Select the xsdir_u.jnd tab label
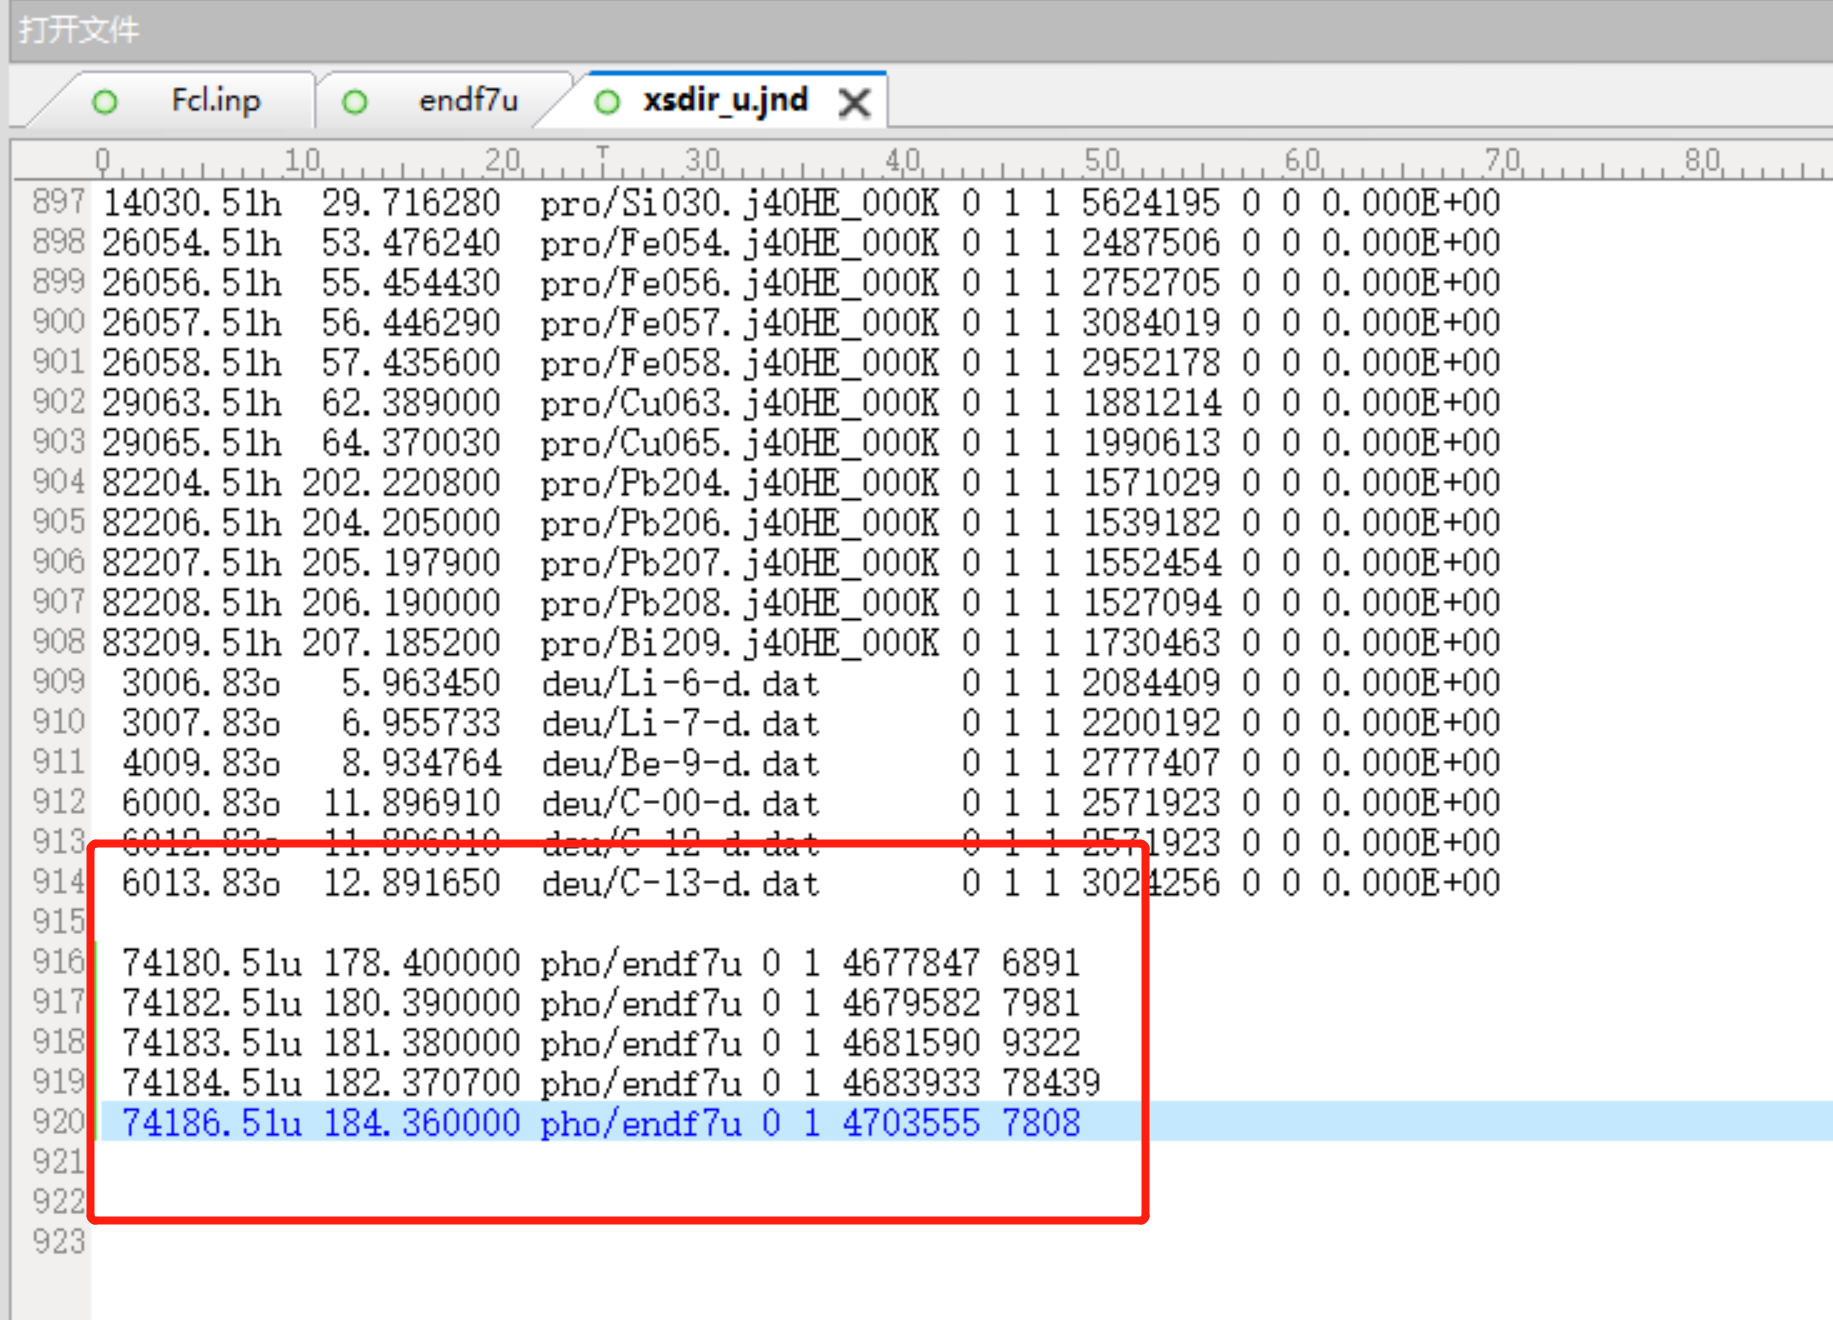1833x1320 pixels. coord(725,101)
